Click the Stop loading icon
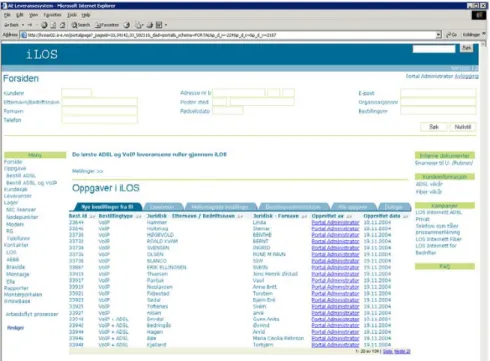This screenshot has height=361, width=490. point(44,25)
